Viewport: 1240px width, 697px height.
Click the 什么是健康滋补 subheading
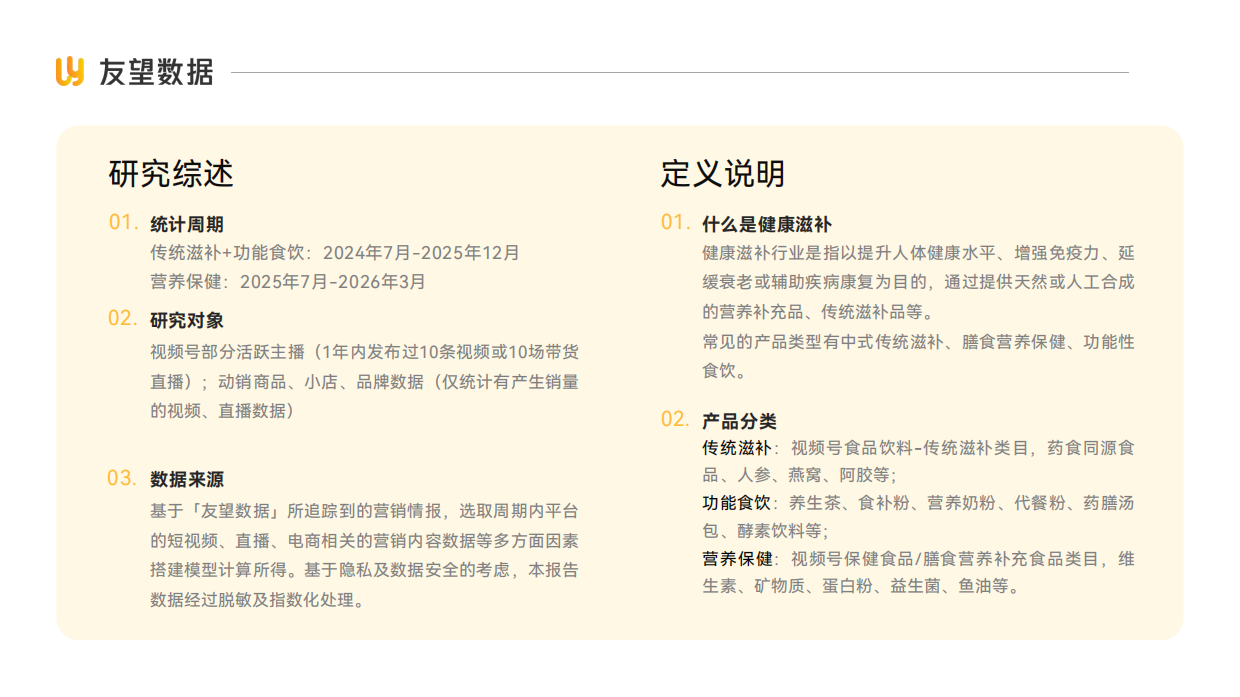point(767,225)
